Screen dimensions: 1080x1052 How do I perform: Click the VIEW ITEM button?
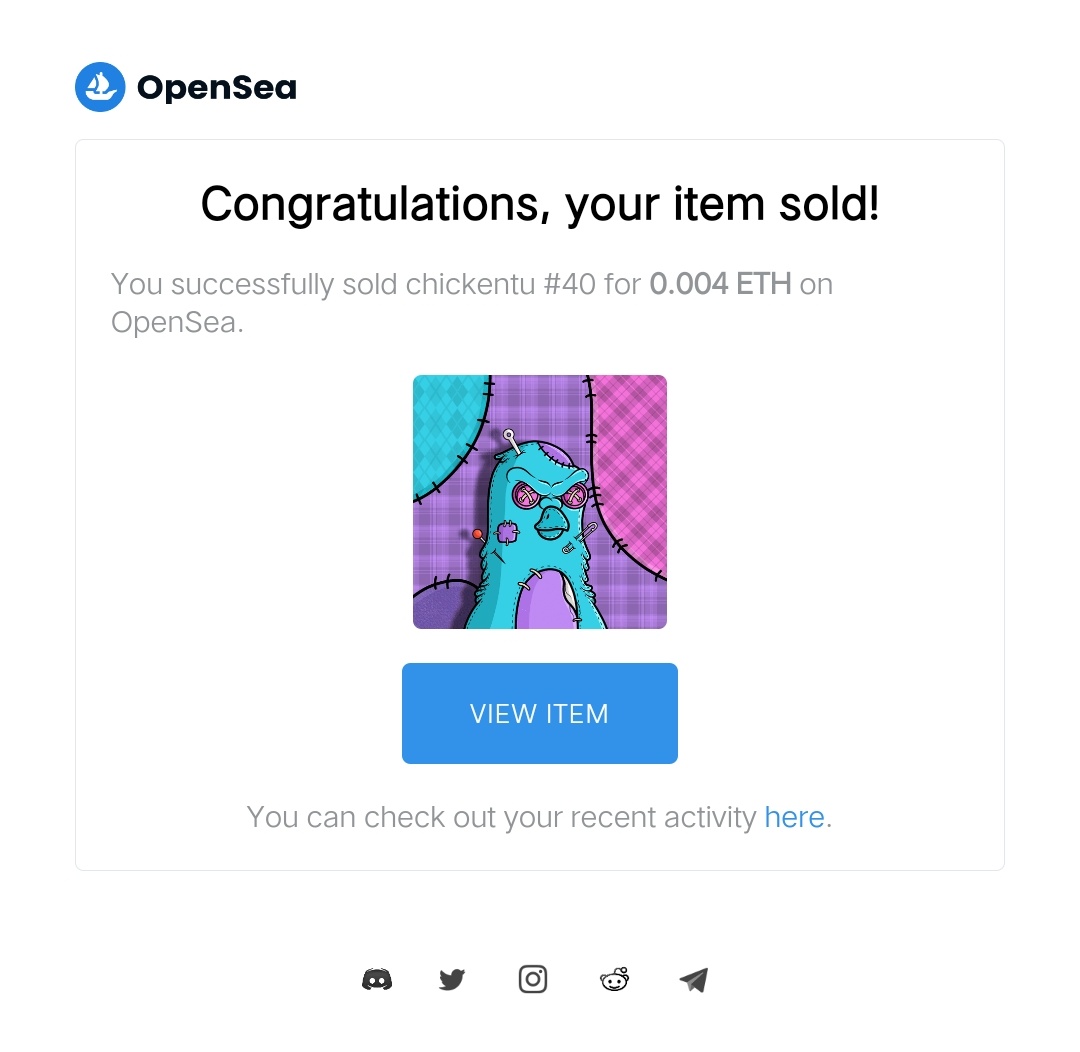[x=539, y=713]
